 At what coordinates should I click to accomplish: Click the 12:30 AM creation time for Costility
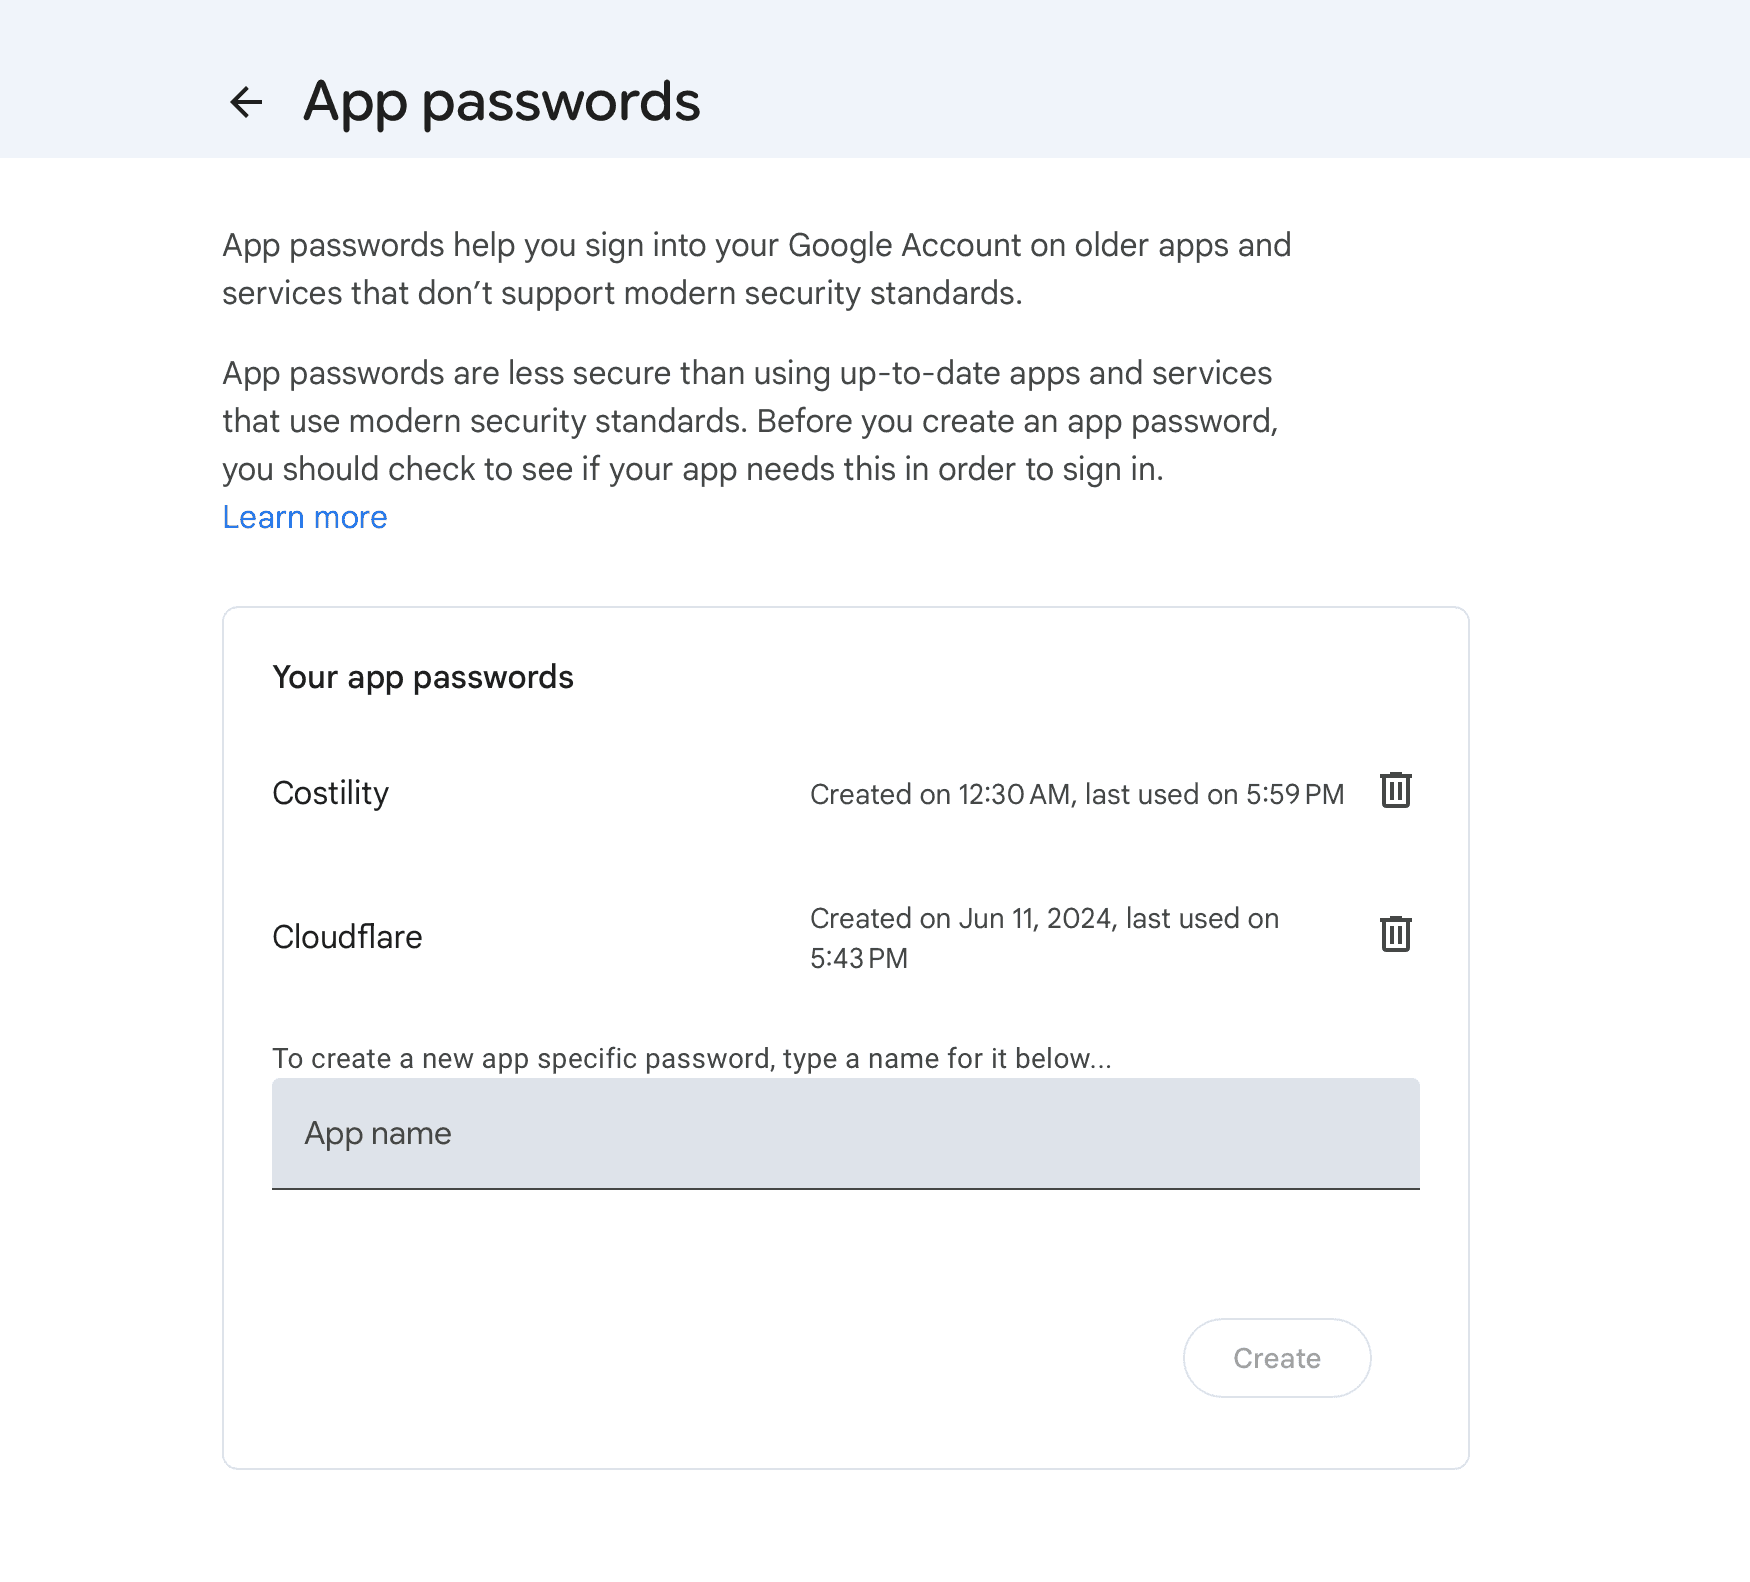tap(1014, 794)
